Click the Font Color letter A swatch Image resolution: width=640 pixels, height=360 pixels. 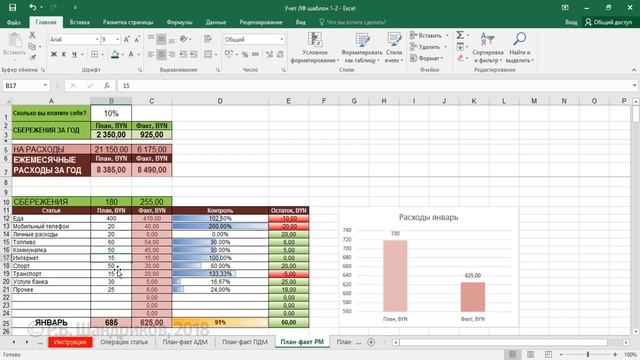(131, 54)
